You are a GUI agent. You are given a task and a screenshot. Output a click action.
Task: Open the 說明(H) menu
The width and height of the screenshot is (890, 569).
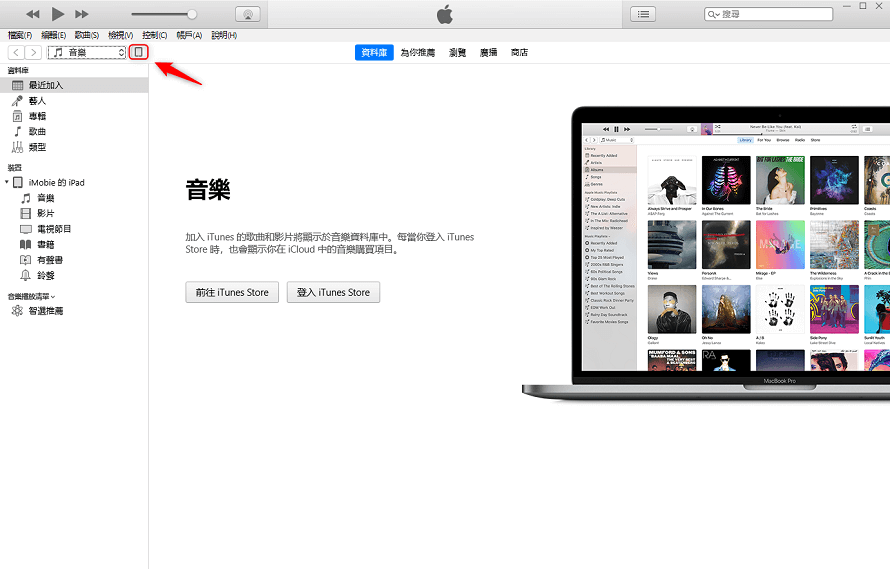point(224,35)
